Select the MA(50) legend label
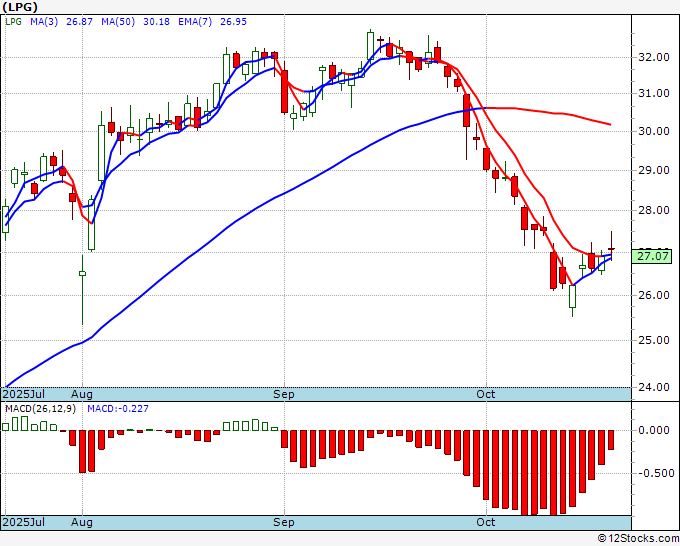Image resolution: width=680 pixels, height=546 pixels. [x=118, y=22]
